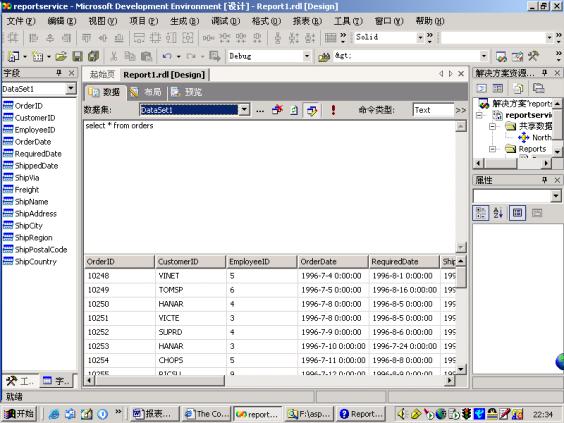Toggle the generic query designer icon
The width and height of the screenshot is (564, 423).
312,110
